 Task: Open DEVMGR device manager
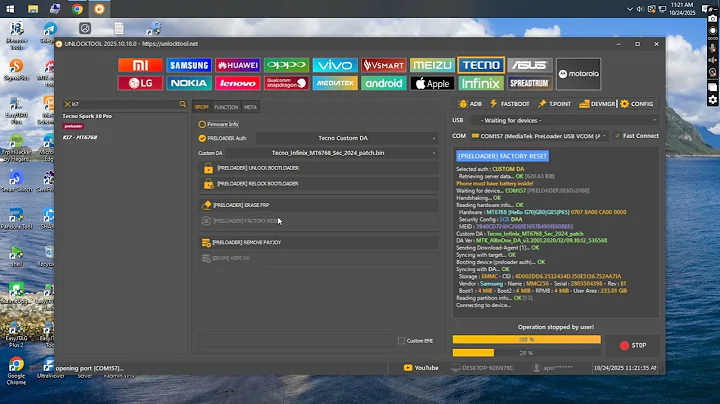point(597,104)
